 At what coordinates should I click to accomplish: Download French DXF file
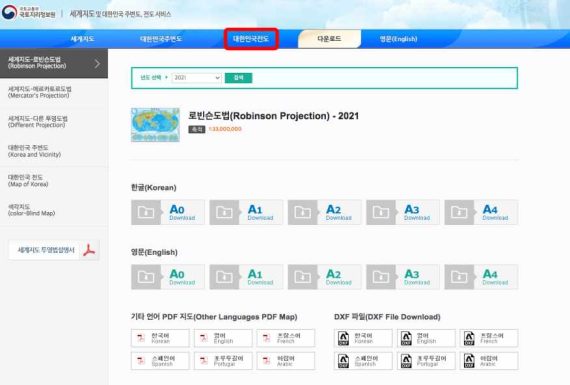tap(489, 338)
